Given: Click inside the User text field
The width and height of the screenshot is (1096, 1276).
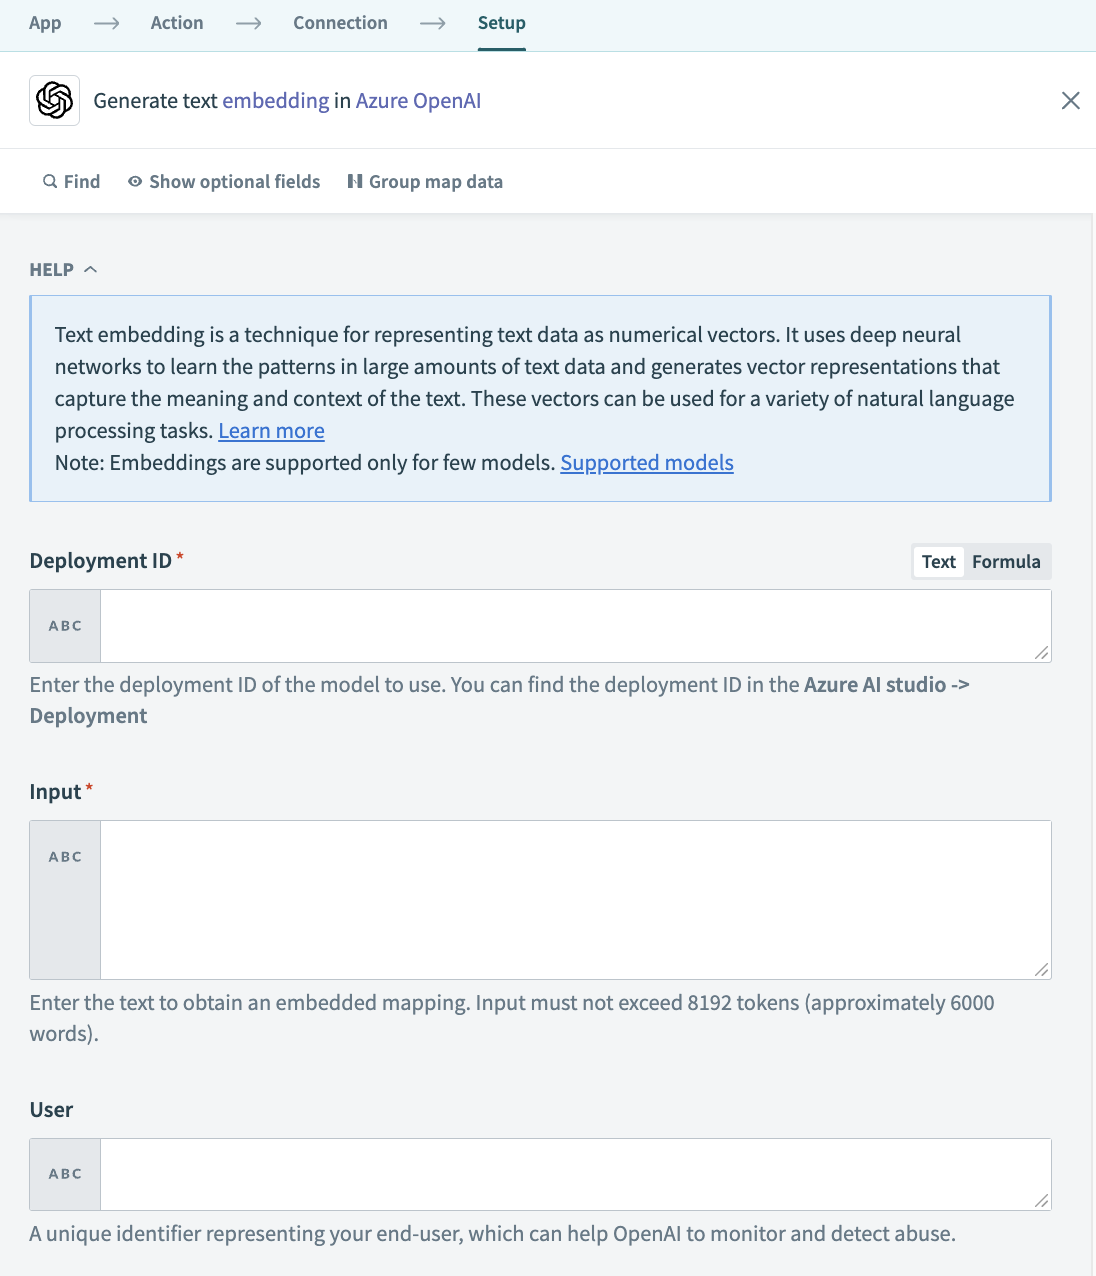Looking at the screenshot, I should 575,1174.
